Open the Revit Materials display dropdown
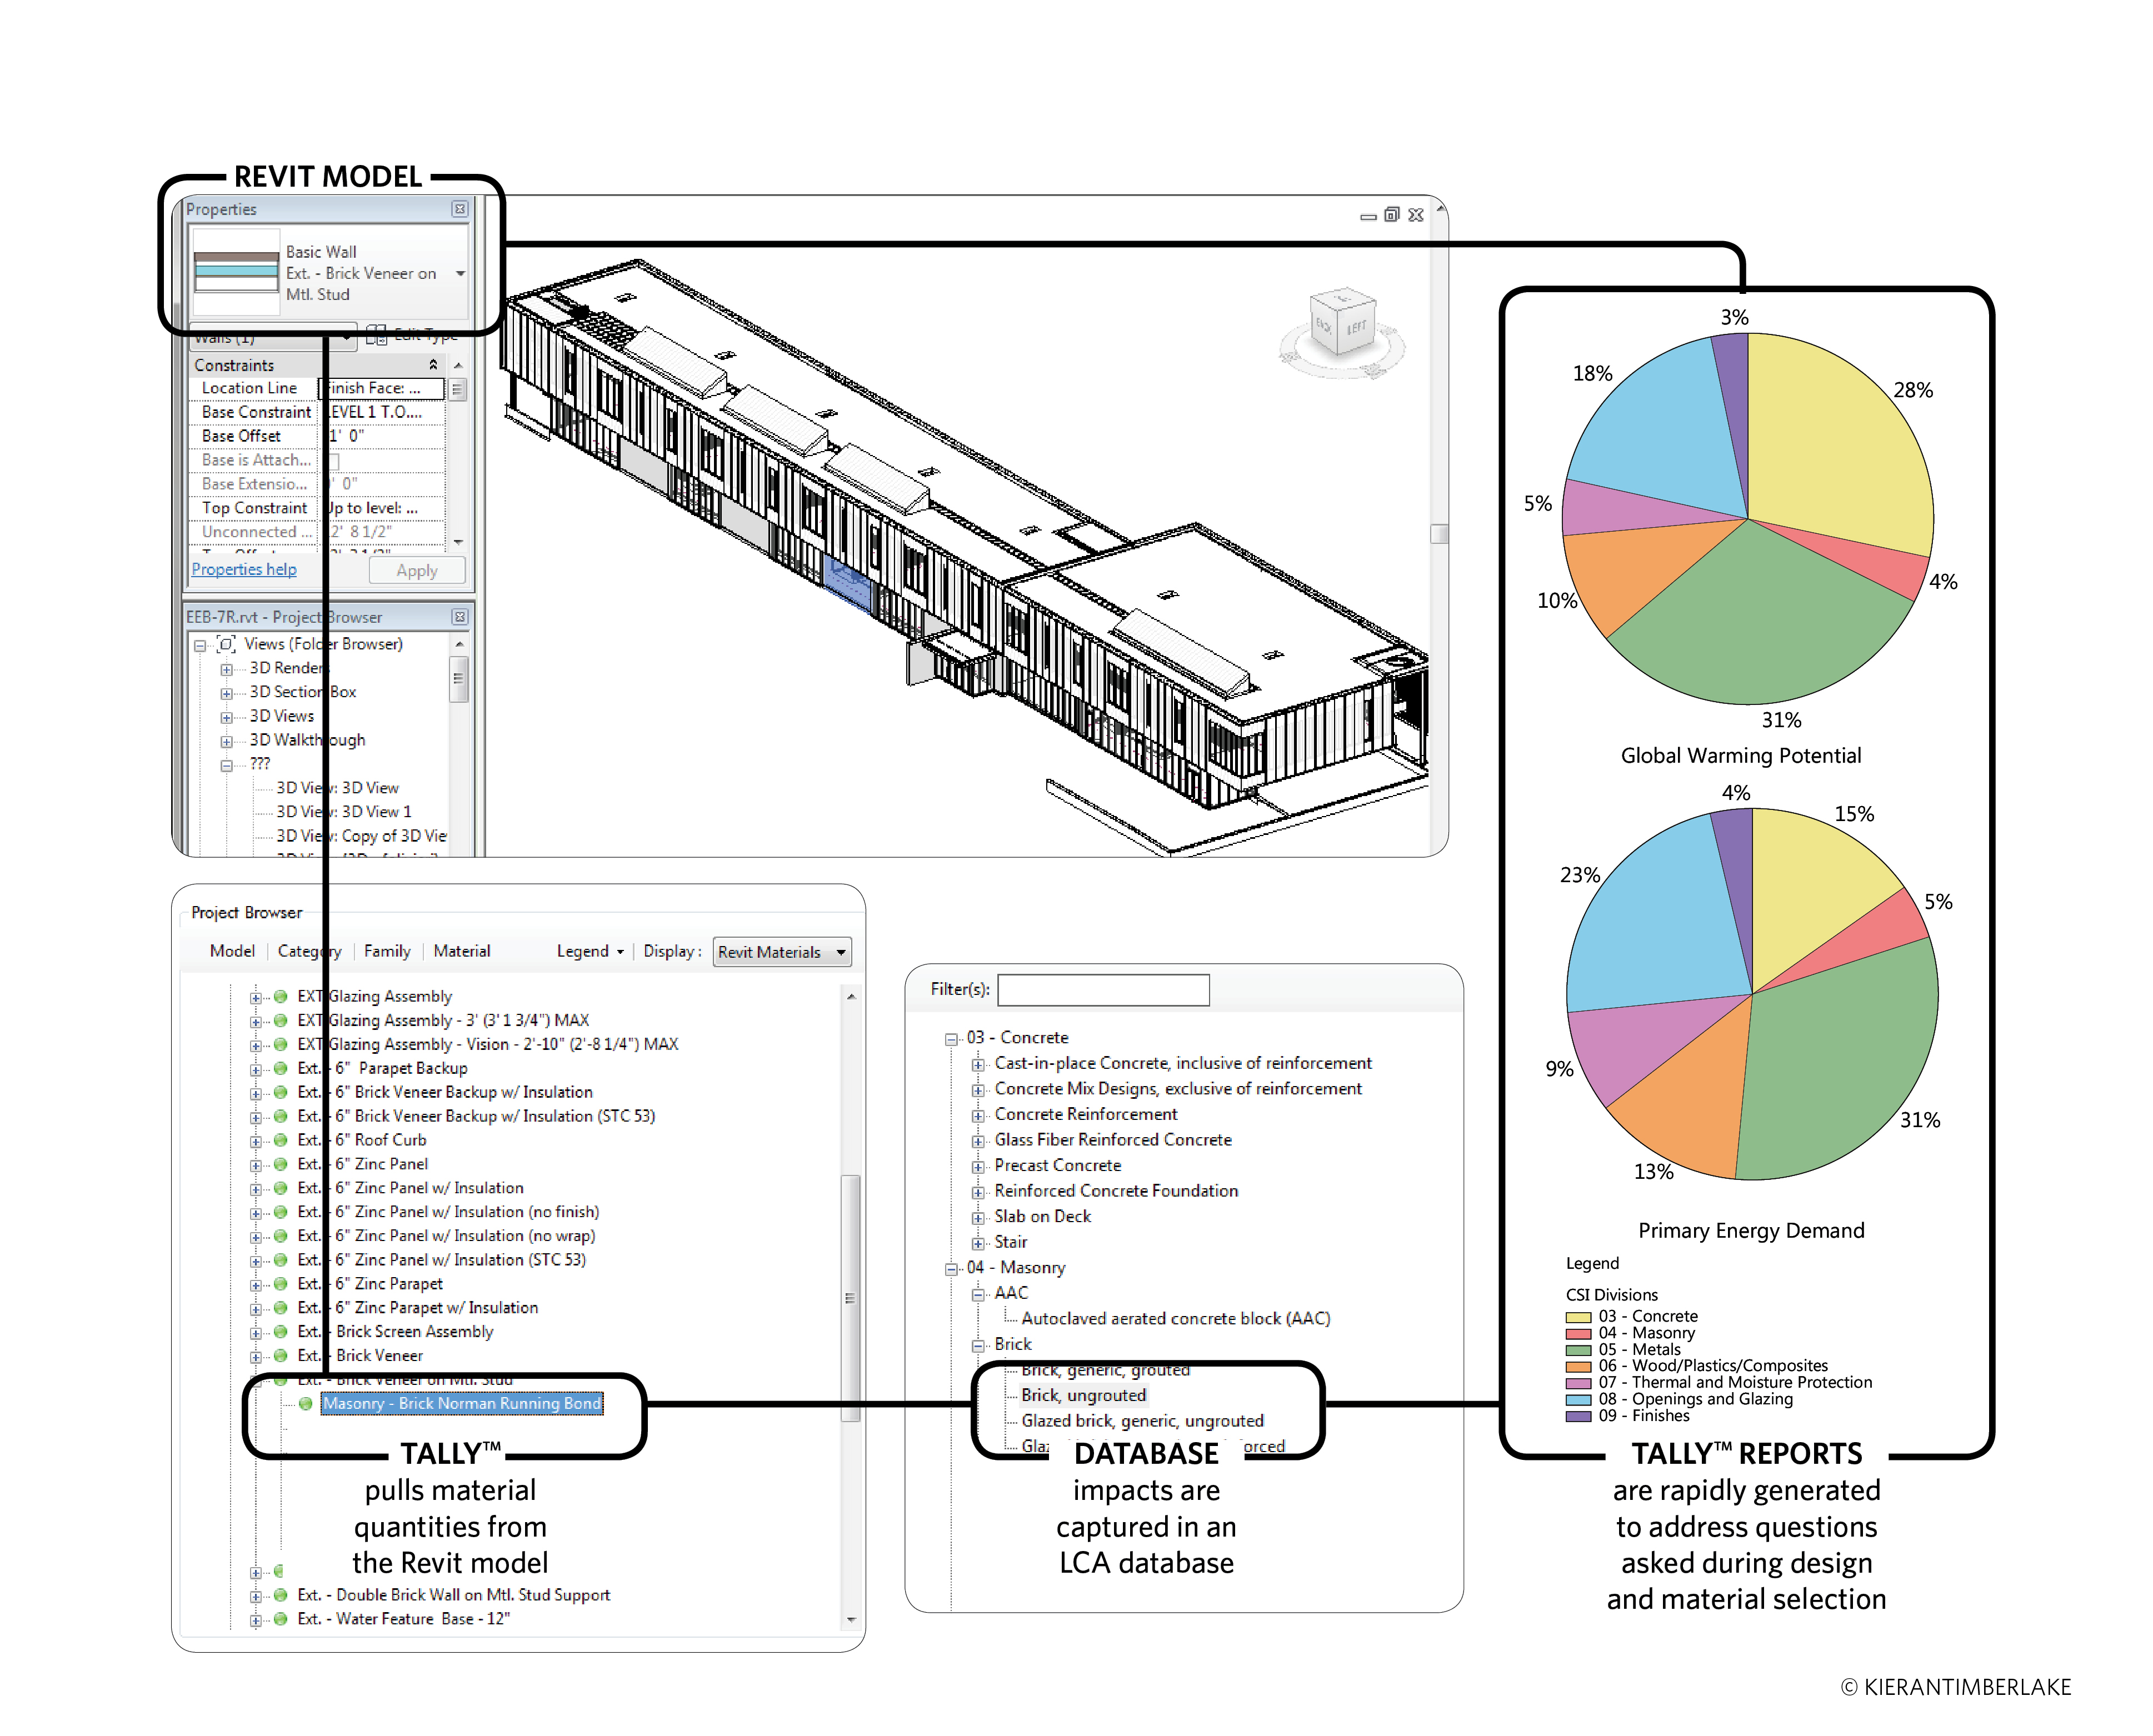Screen dimensions: 2153x1736 (x=841, y=953)
